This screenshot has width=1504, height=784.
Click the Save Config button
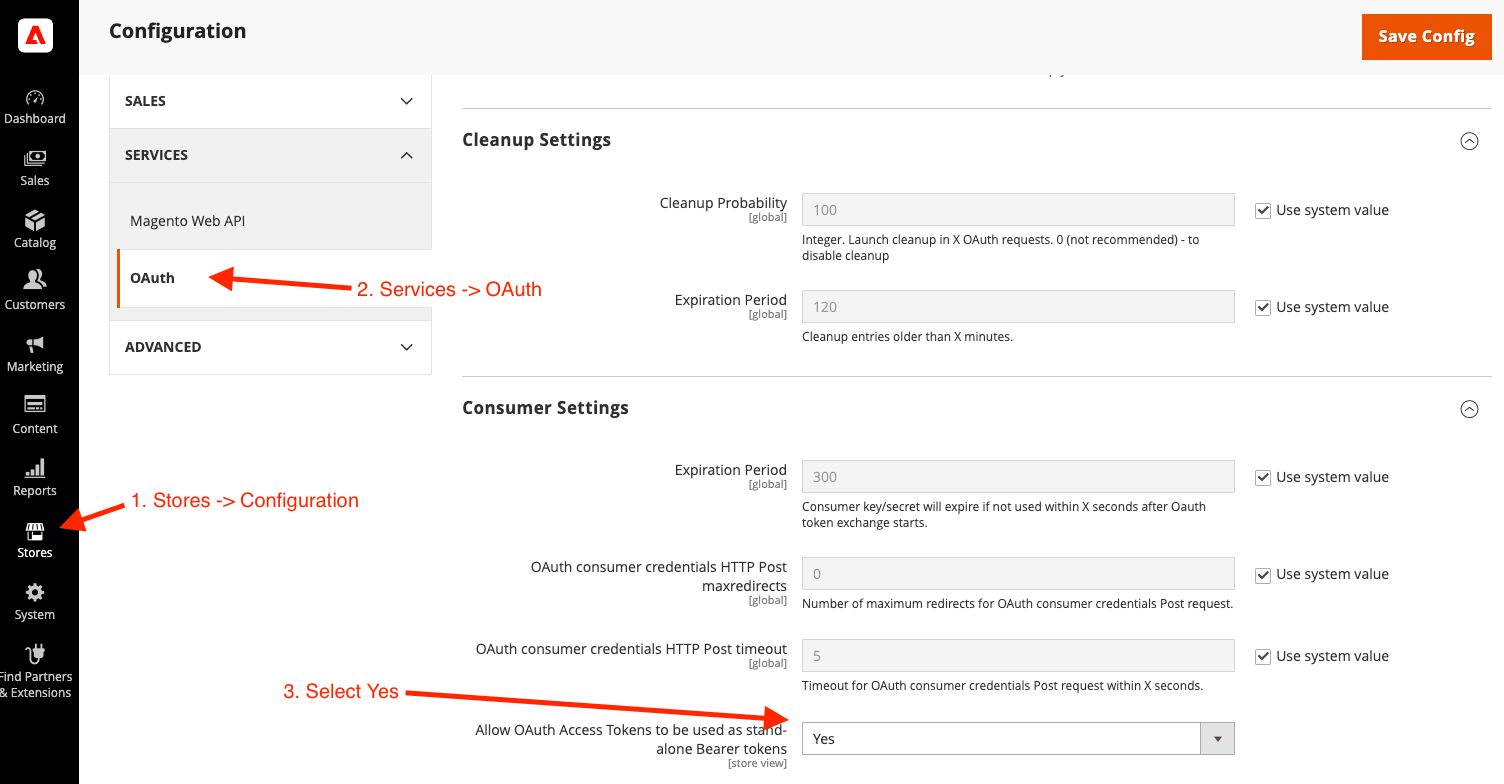click(x=1426, y=36)
